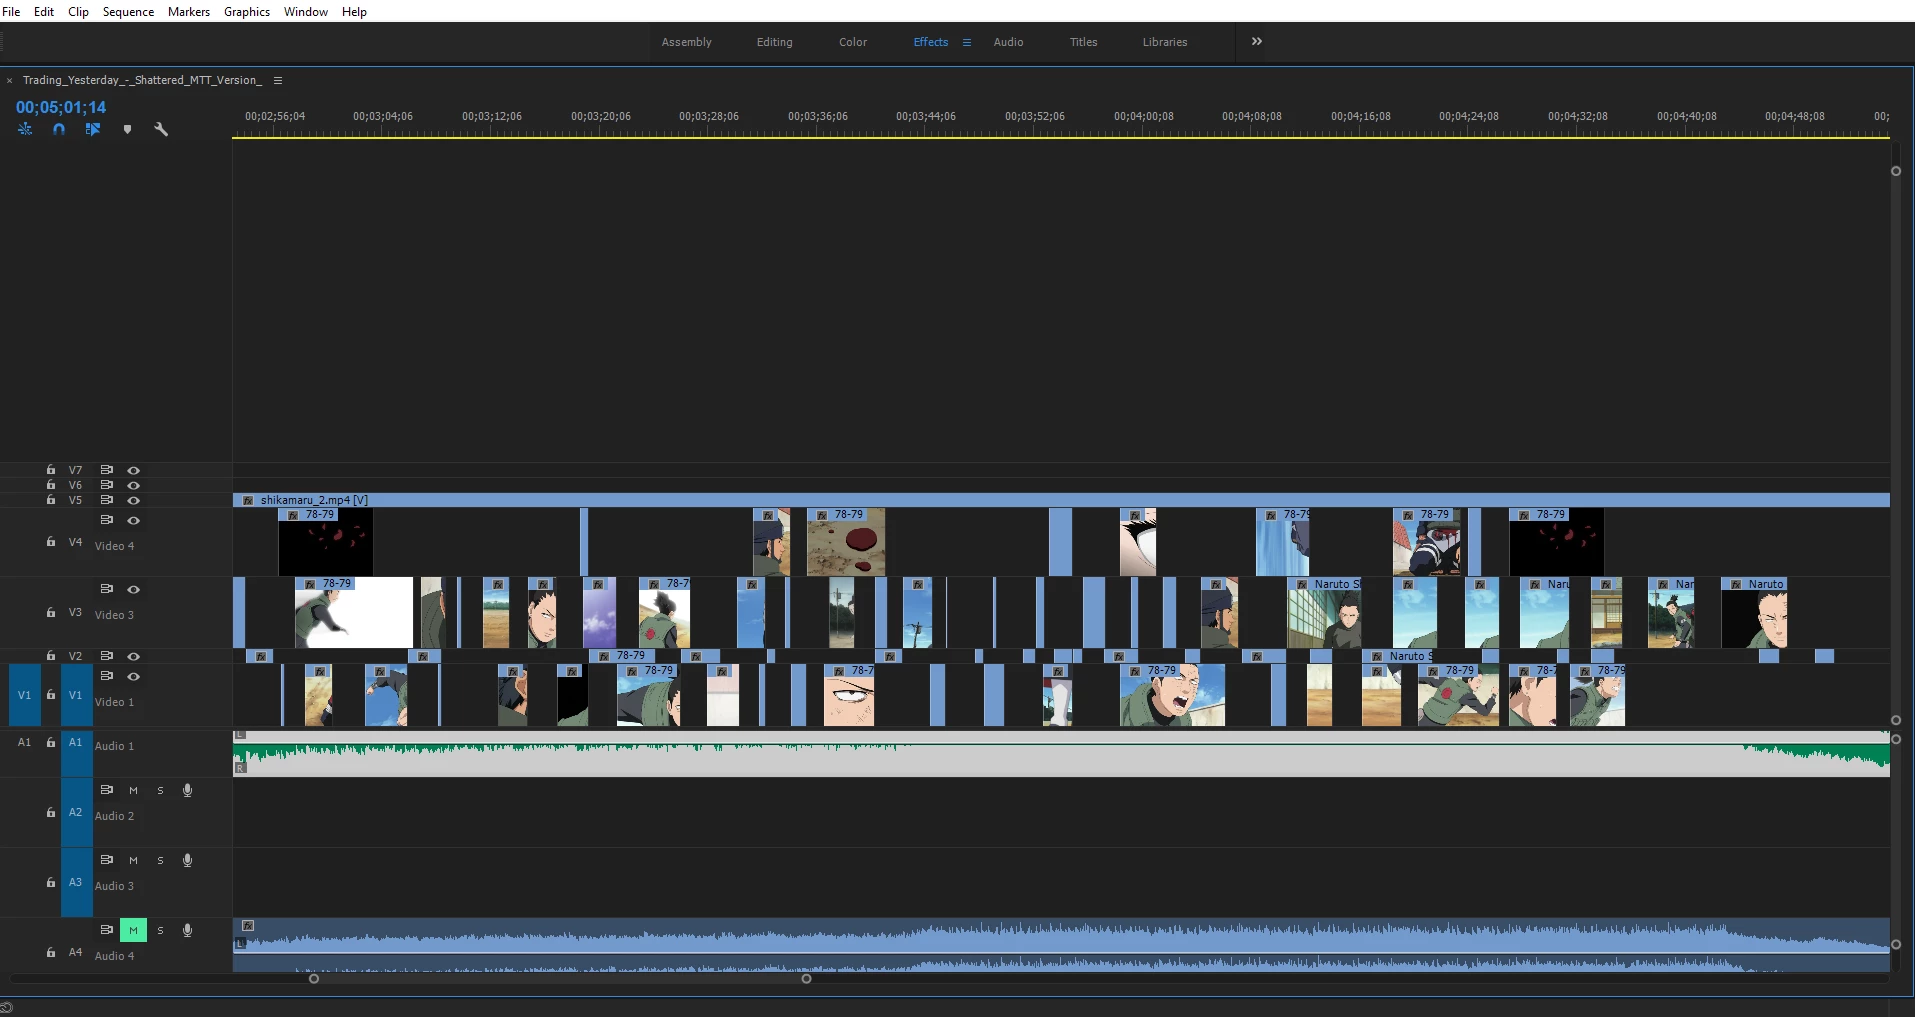Click the left handle of the horizontal zoom scrollbar
Screen dimensions: 1915x1017
(314, 978)
